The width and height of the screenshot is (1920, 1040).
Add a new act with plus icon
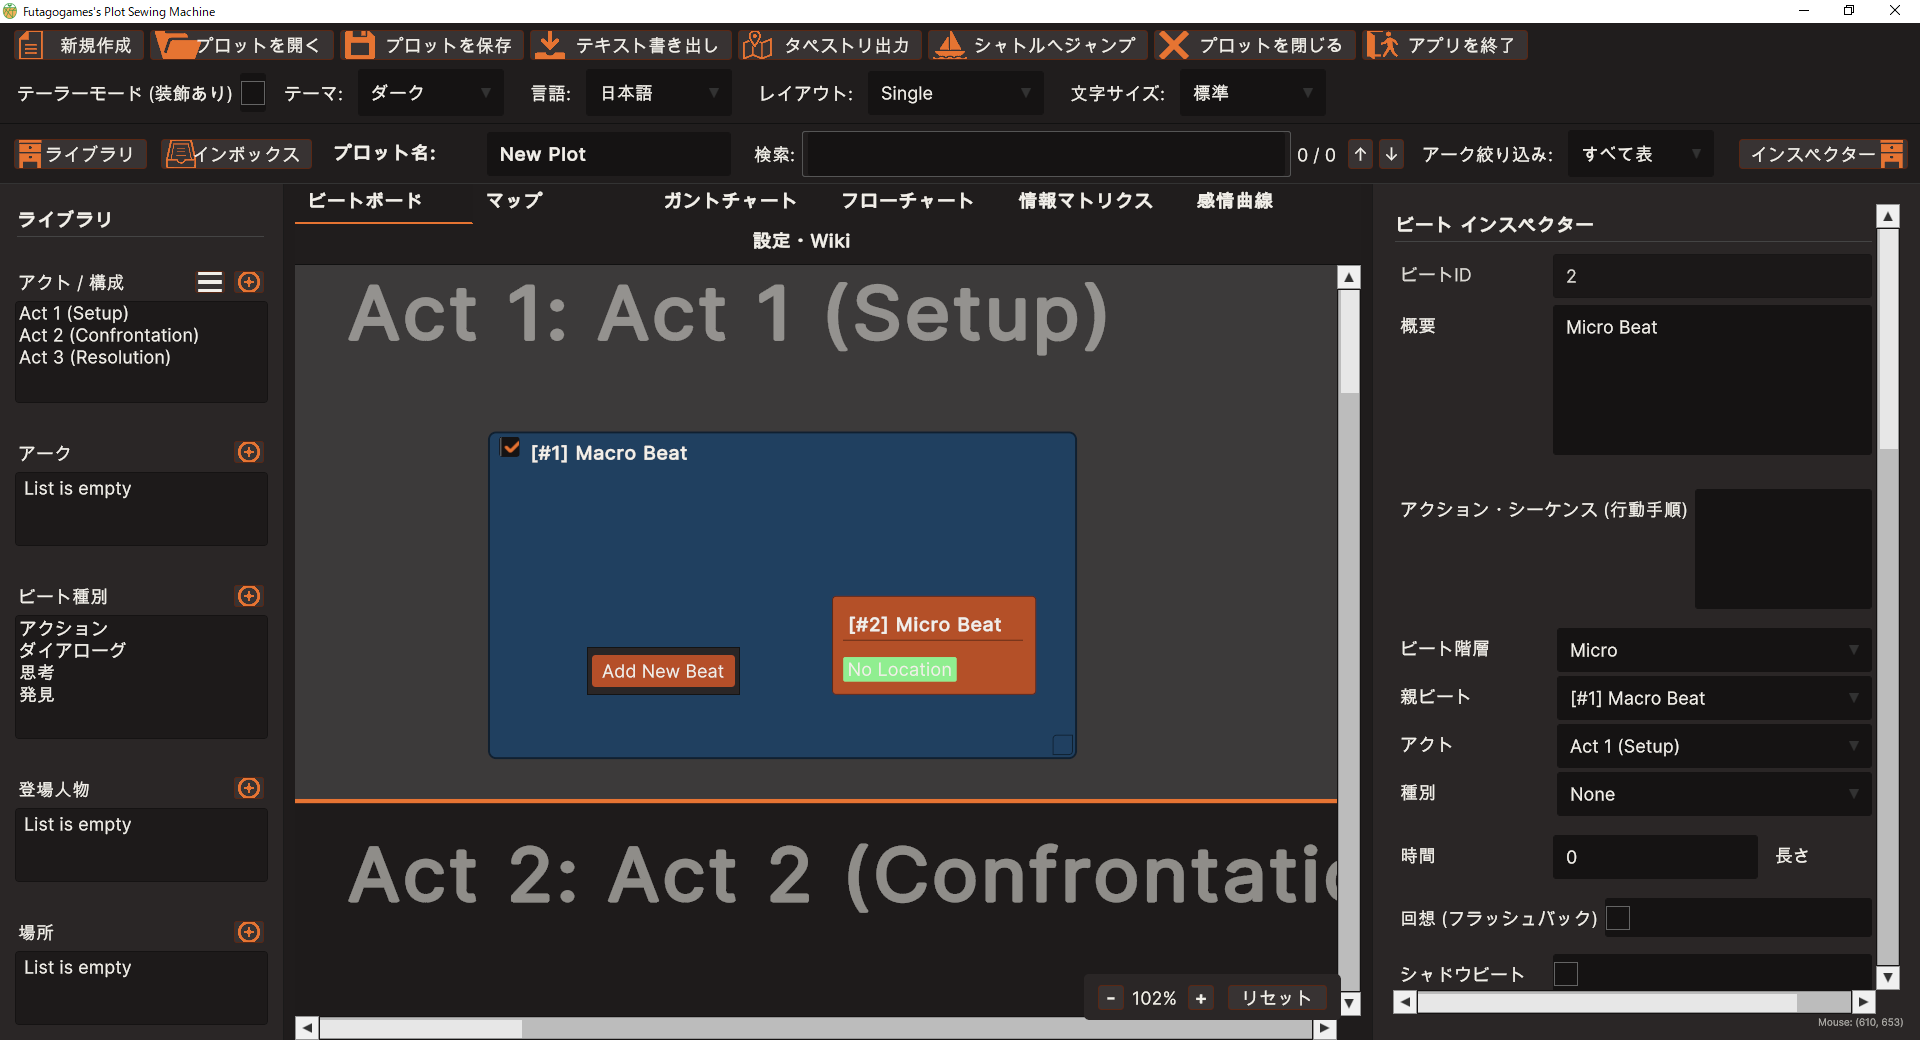249,282
